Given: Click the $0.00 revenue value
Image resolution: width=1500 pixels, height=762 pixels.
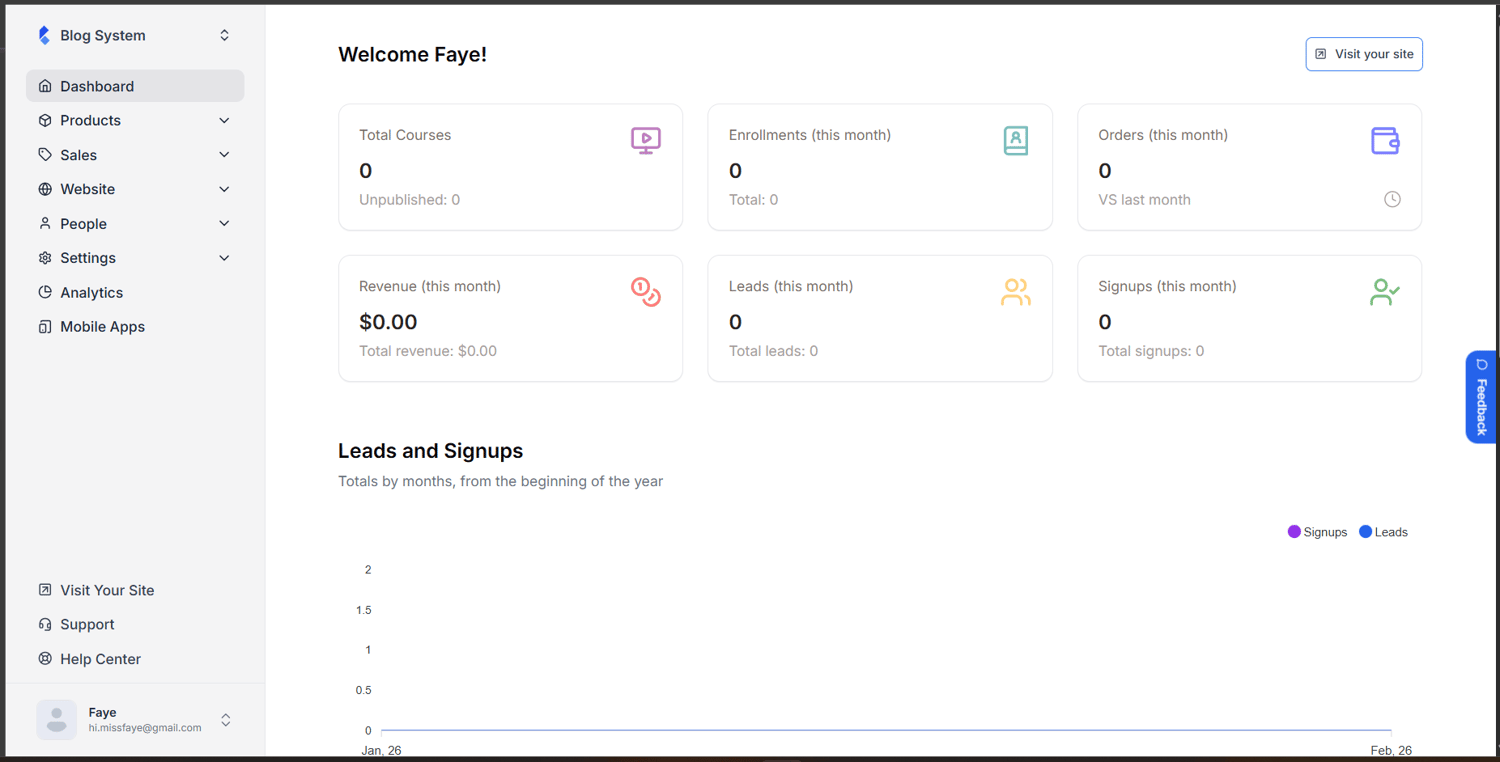Looking at the screenshot, I should click(x=388, y=322).
